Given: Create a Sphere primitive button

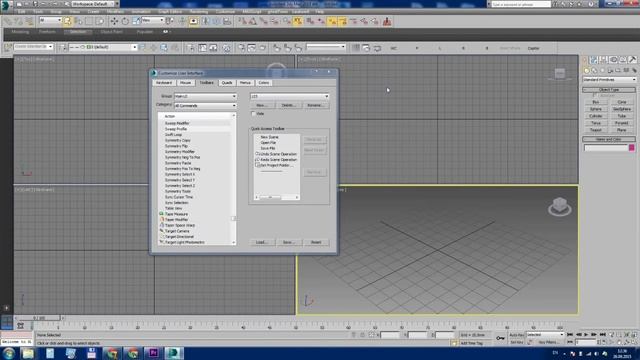Looking at the screenshot, I should click(x=596, y=109).
